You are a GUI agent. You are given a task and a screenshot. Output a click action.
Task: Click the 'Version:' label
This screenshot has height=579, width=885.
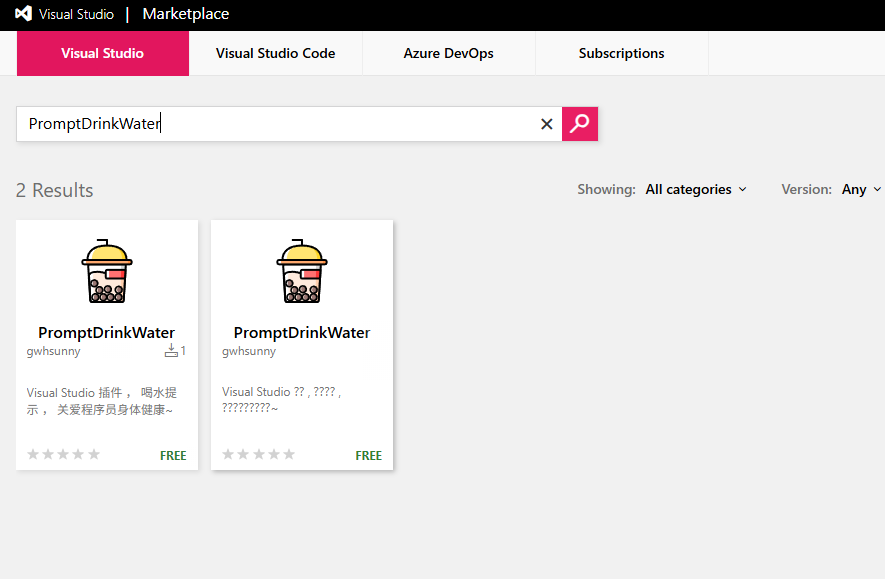tap(807, 190)
